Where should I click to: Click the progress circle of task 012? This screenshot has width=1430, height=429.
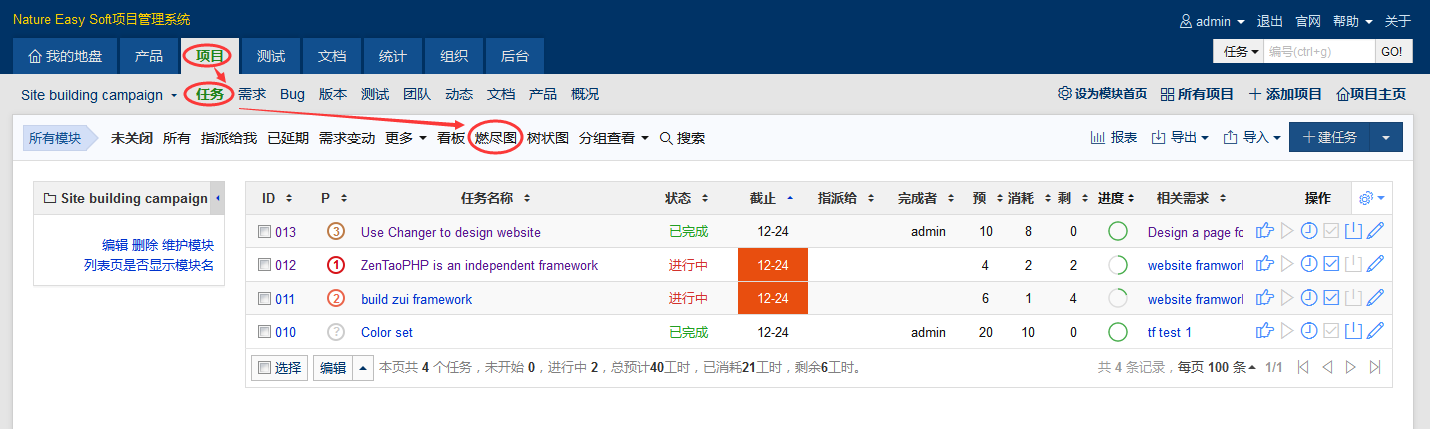(x=1118, y=265)
